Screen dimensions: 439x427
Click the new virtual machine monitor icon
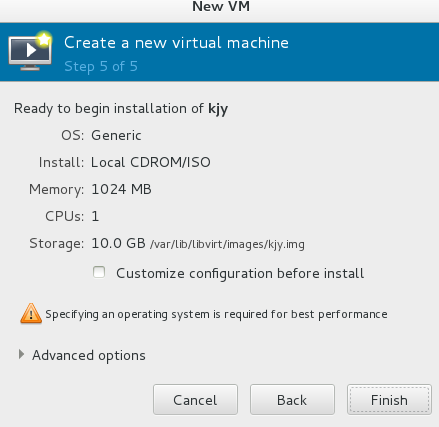click(x=30, y=51)
